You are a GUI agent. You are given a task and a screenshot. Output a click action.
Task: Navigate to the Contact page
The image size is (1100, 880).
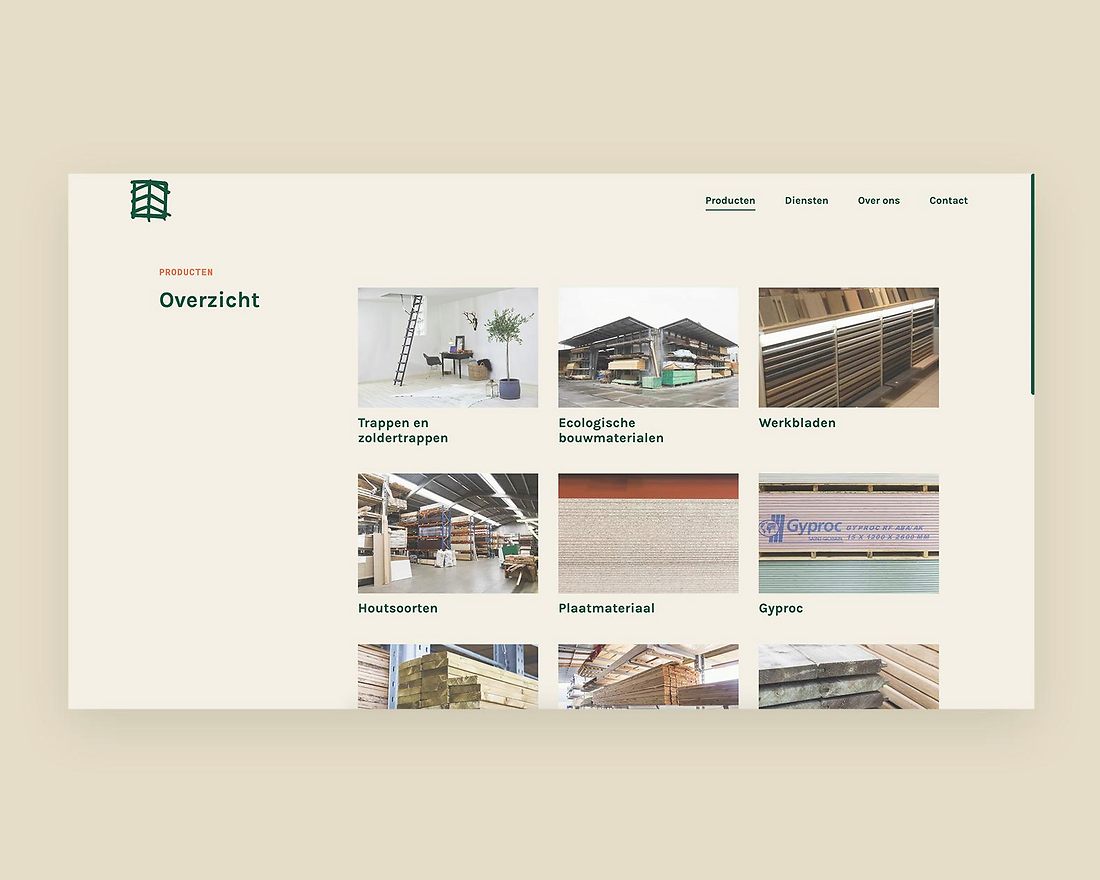pos(948,201)
